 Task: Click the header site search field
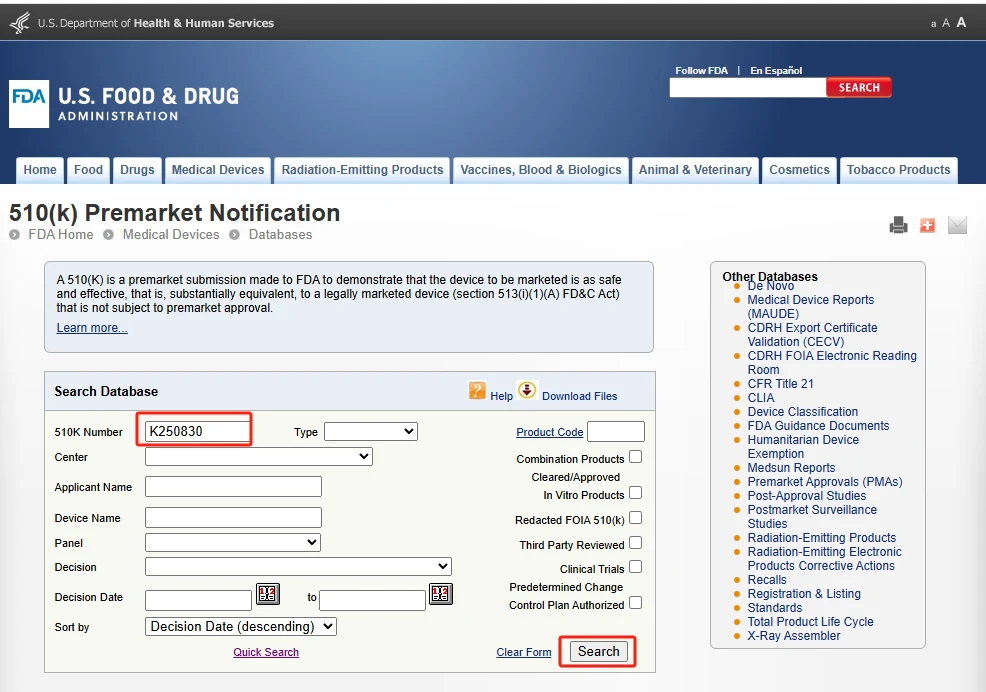pyautogui.click(x=748, y=87)
